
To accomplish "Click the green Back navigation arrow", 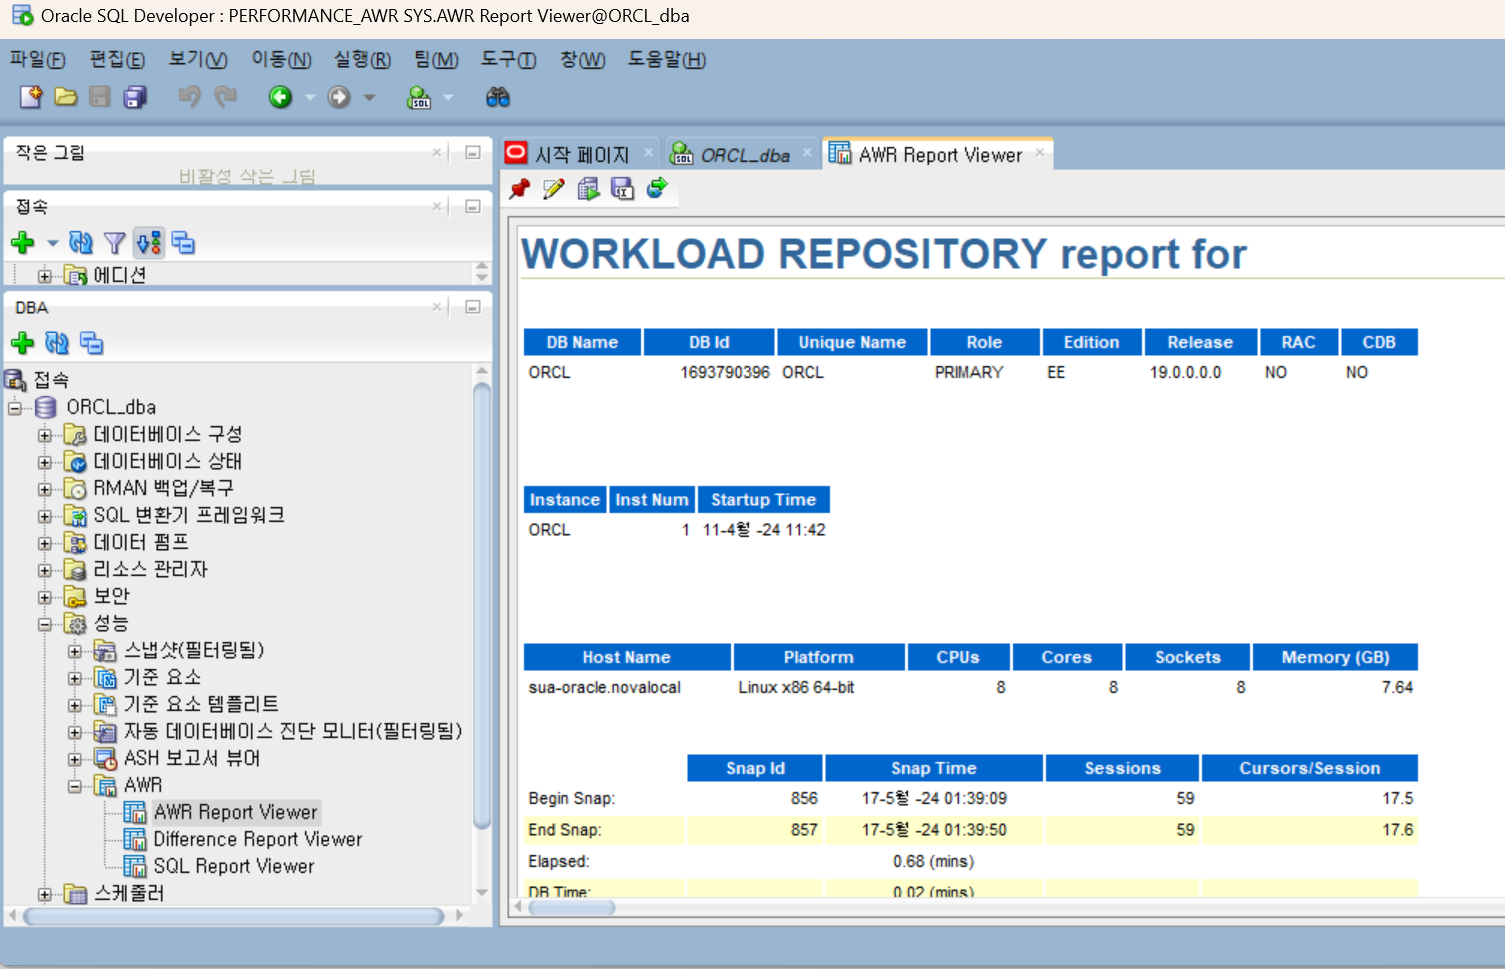I will tap(280, 97).
